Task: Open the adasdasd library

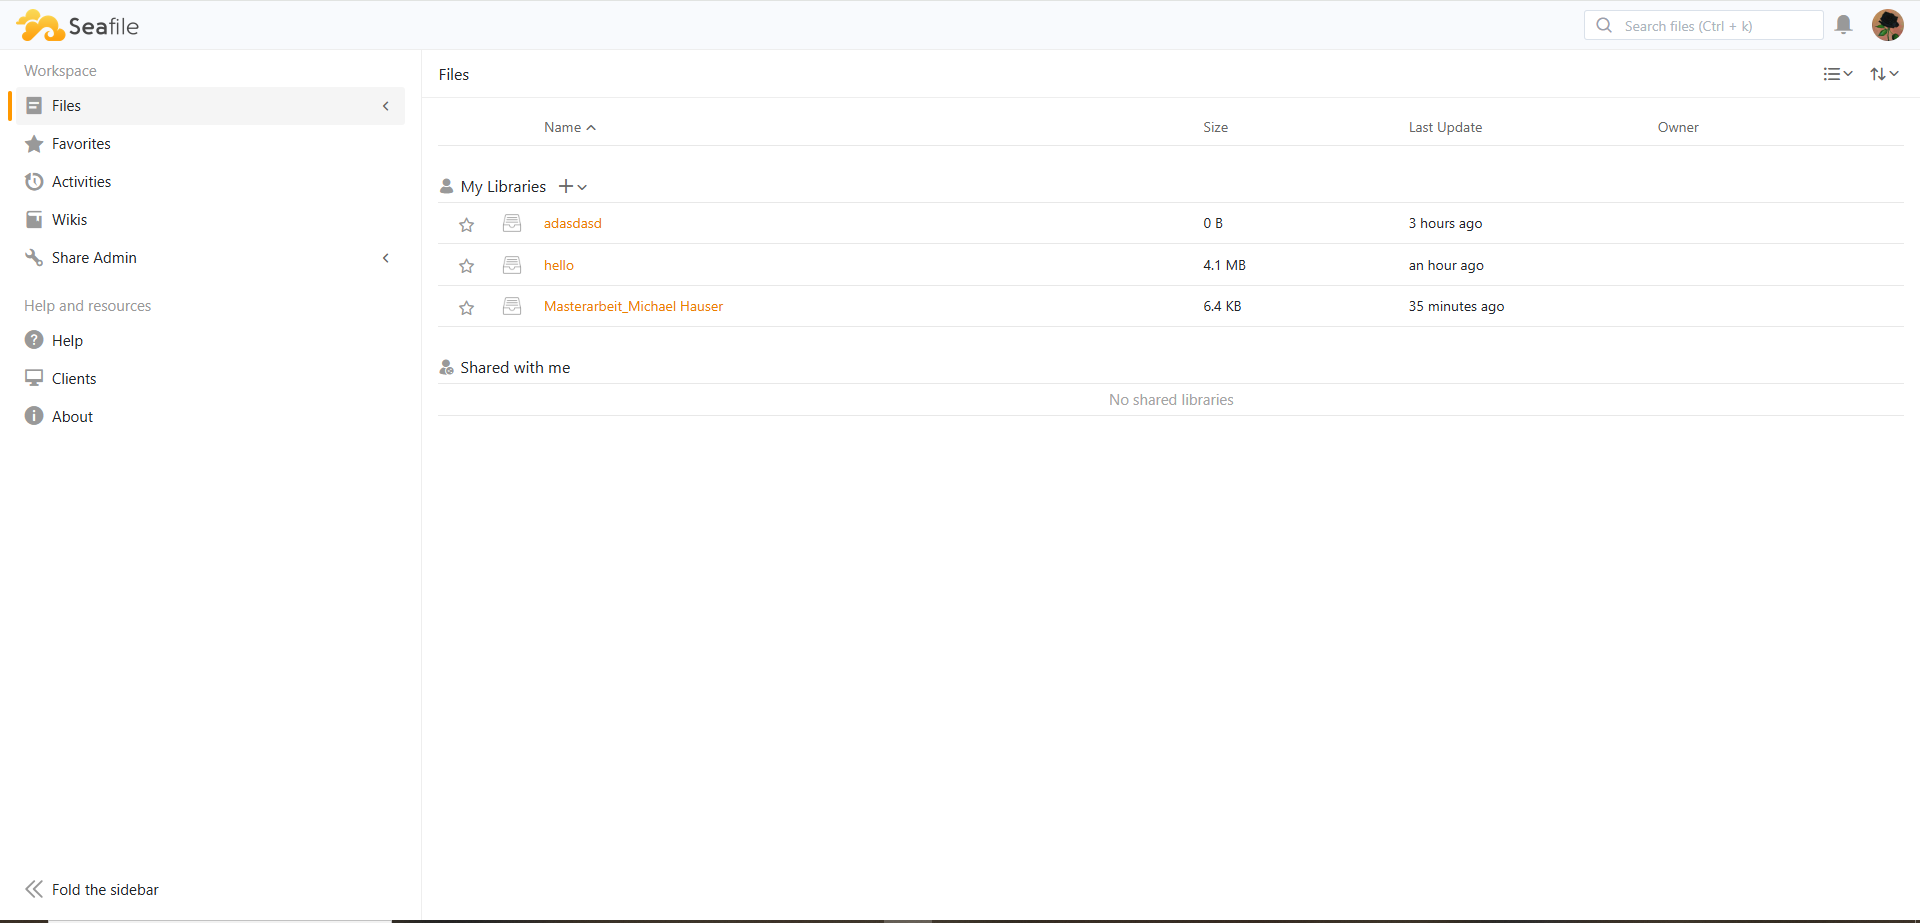Action: [x=573, y=224]
